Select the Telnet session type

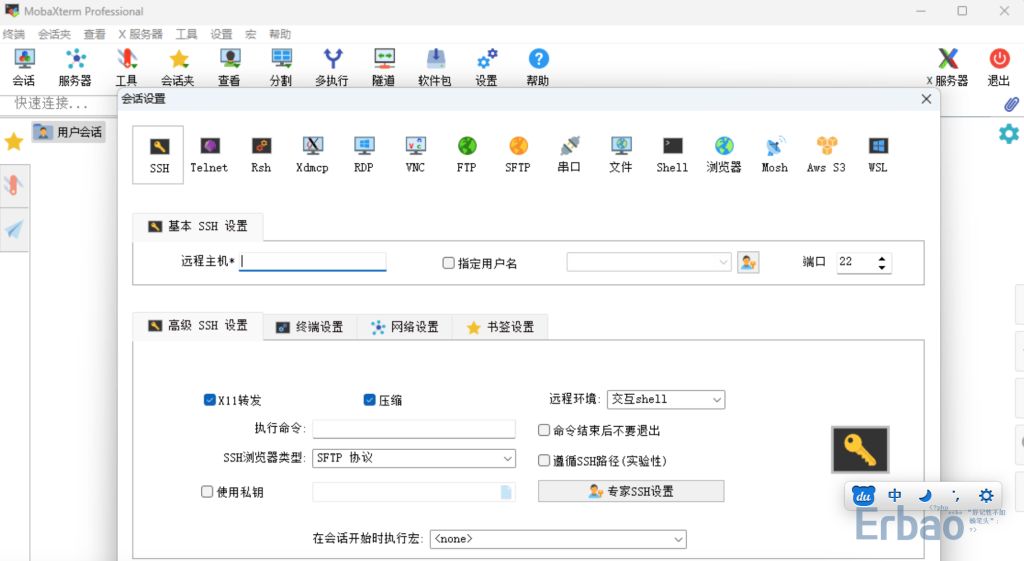click(209, 155)
